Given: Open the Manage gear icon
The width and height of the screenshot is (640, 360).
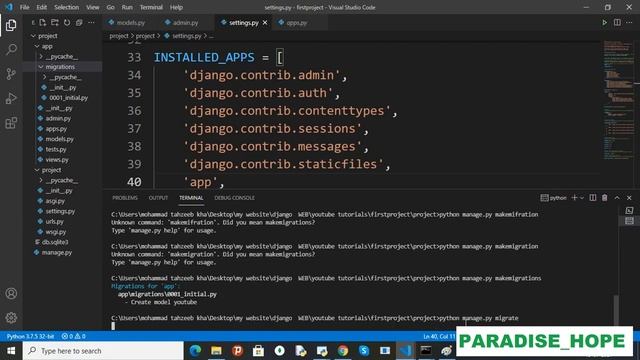Looking at the screenshot, I should (x=11, y=318).
